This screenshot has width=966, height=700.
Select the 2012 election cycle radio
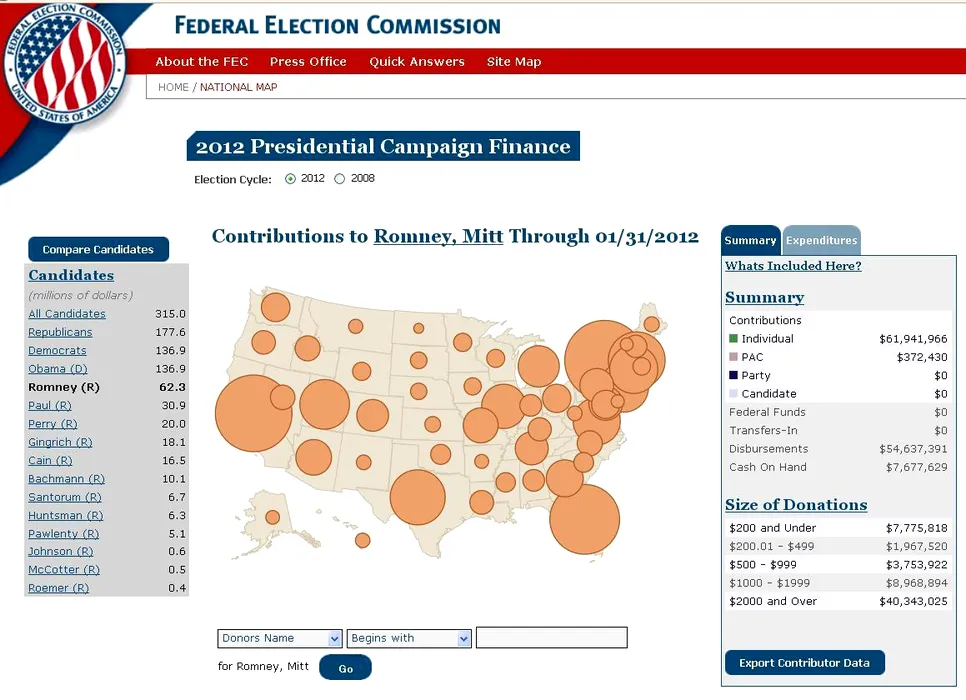[x=290, y=179]
